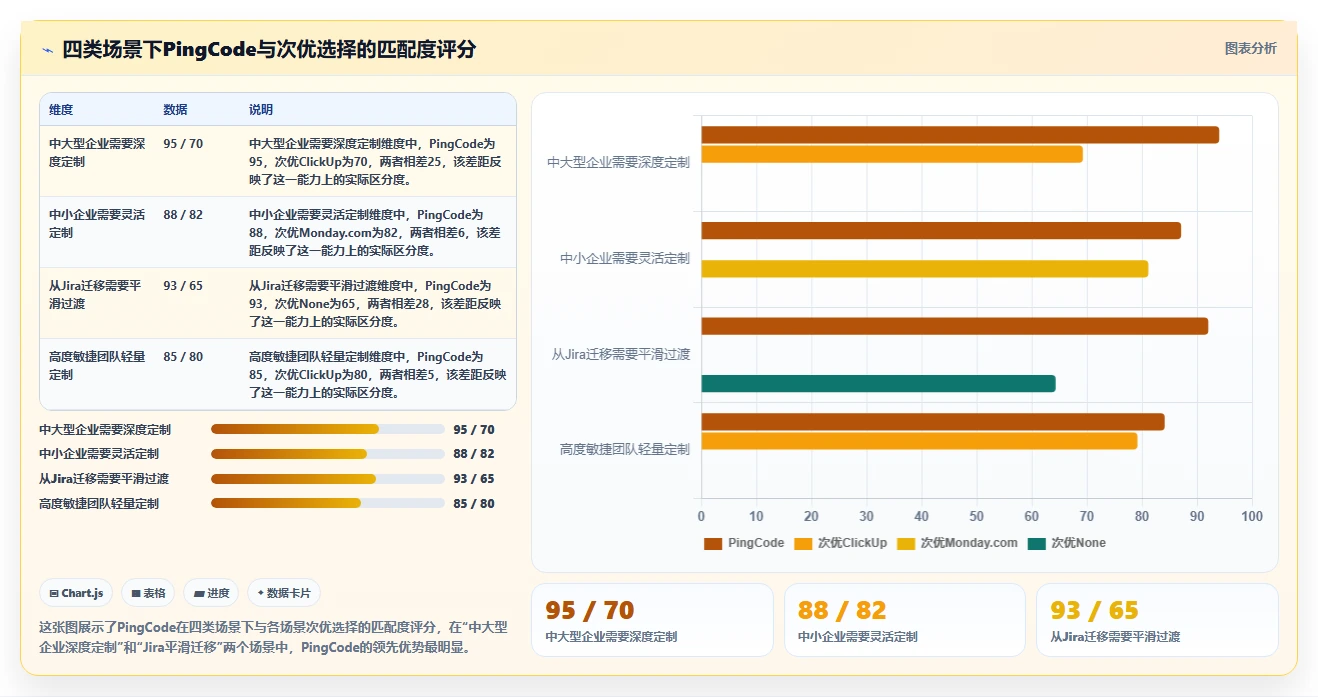Click the summary paragraph below the tag chips
This screenshot has width=1318, height=697.
pos(273,637)
